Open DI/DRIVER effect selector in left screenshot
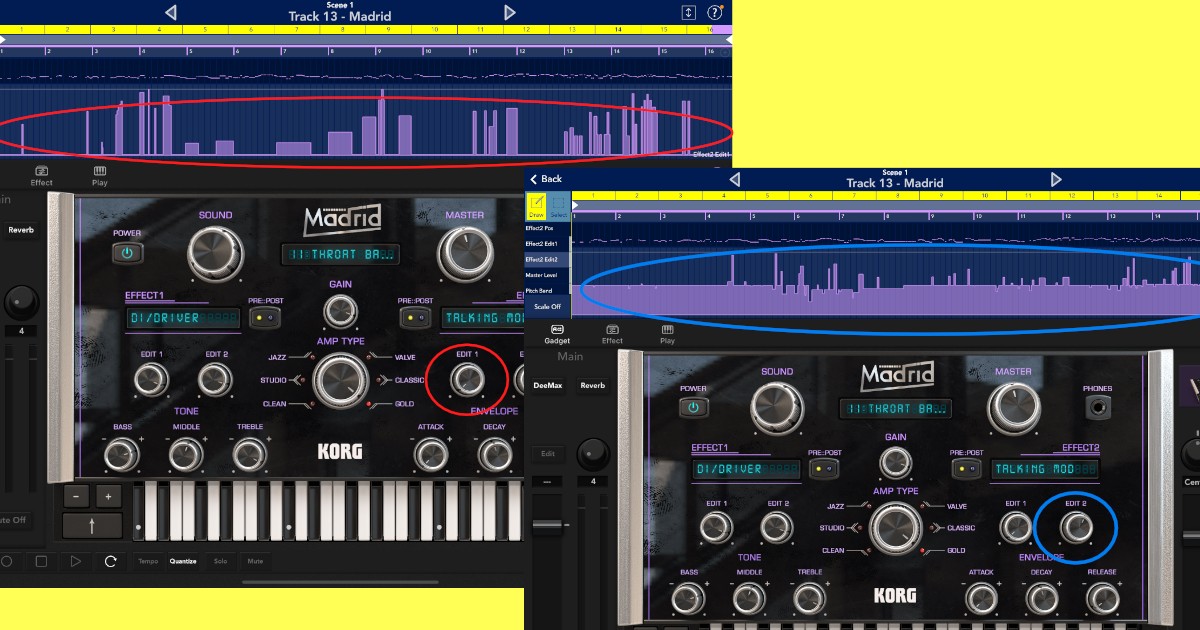The height and width of the screenshot is (630, 1200). 184,318
